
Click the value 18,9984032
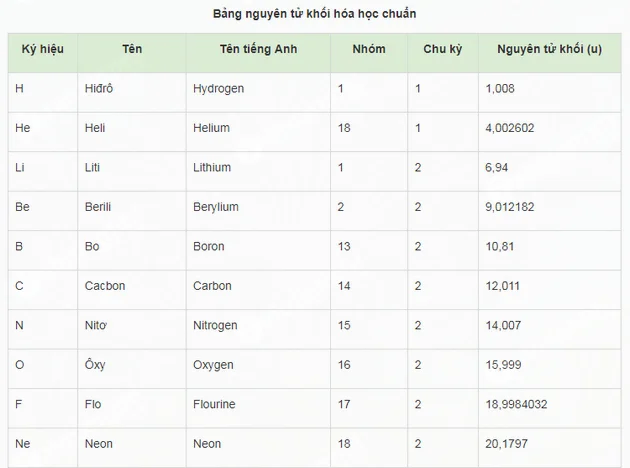click(516, 404)
